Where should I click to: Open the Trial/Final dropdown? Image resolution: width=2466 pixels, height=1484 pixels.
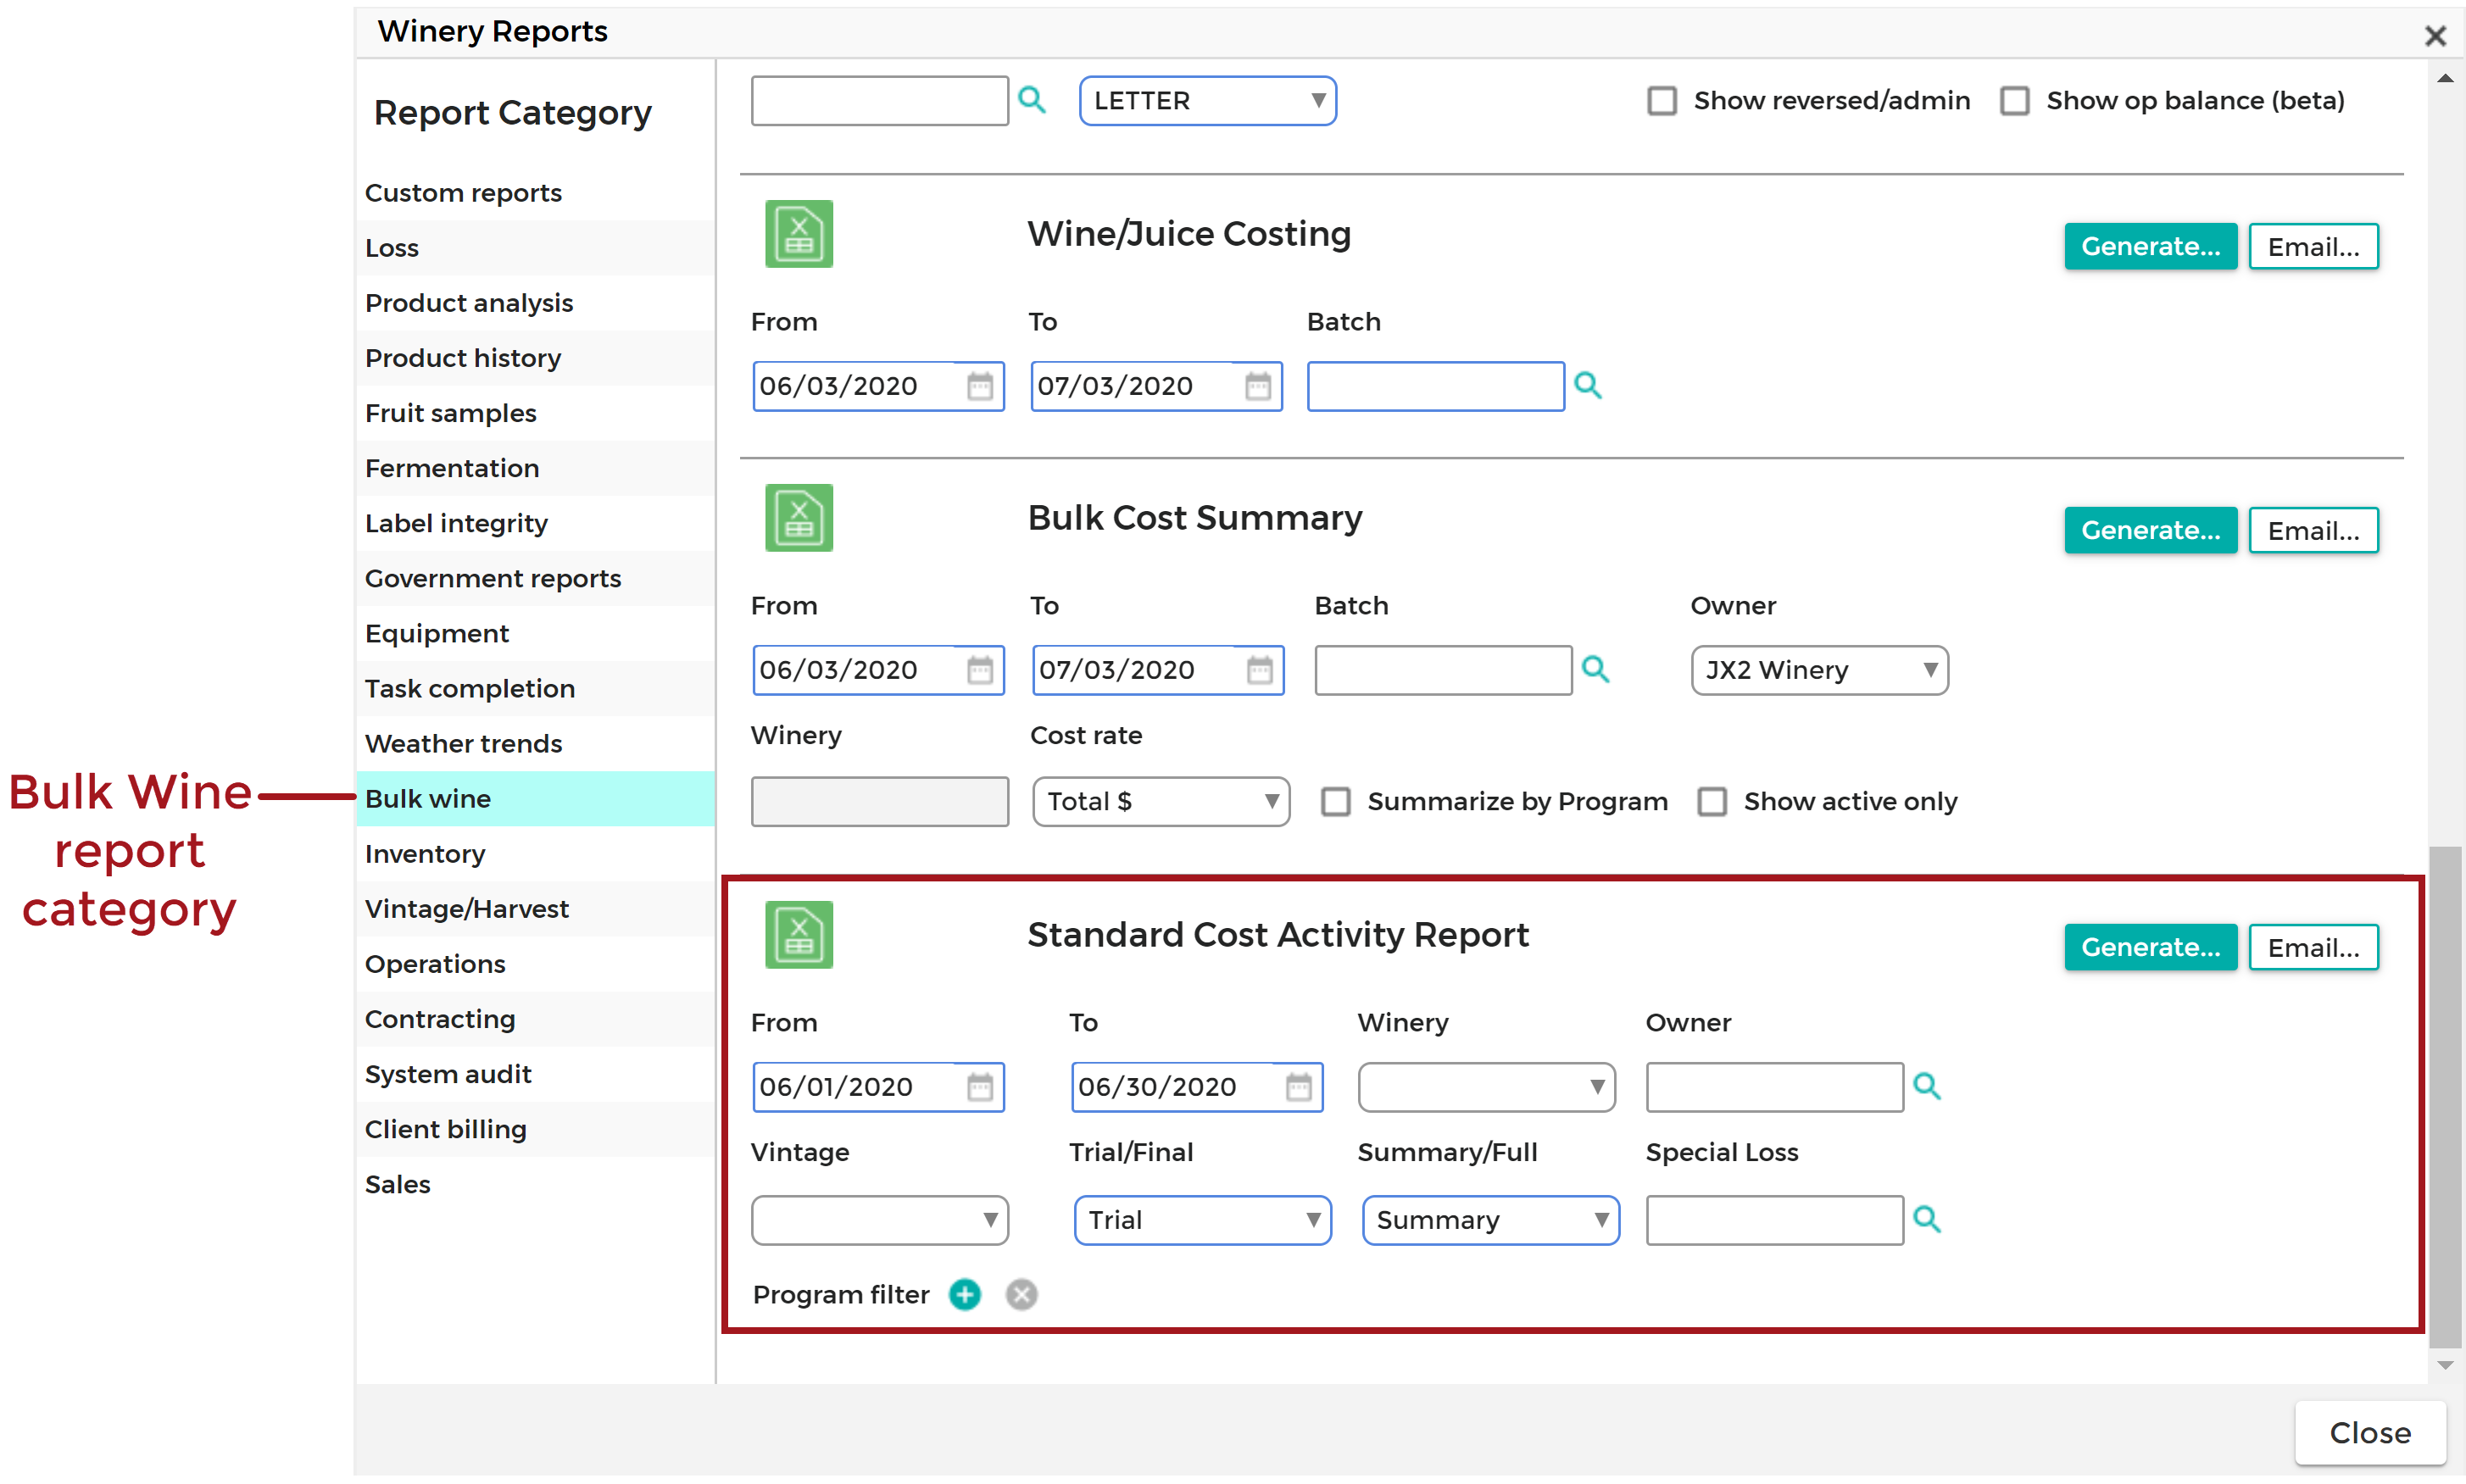pos(1203,1220)
